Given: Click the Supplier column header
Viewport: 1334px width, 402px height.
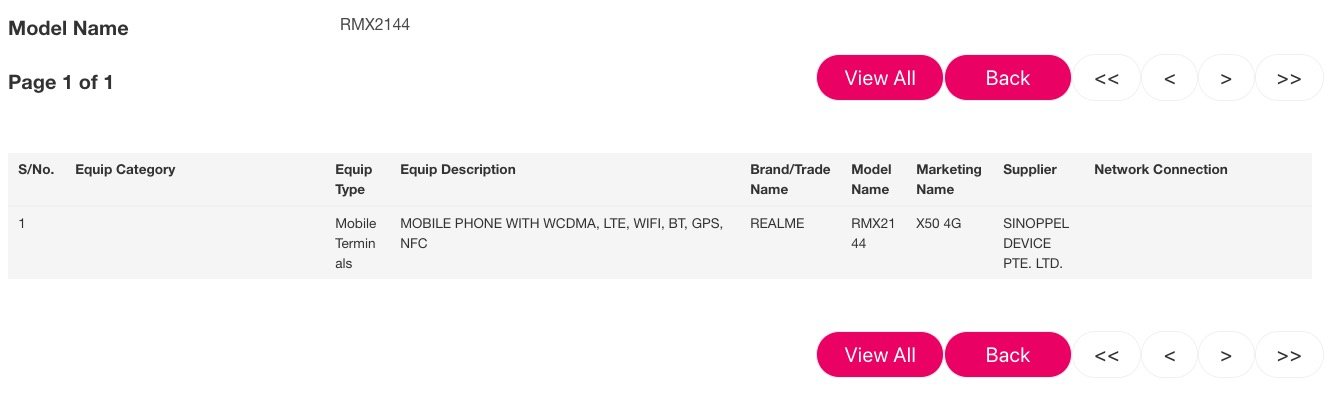Looking at the screenshot, I should pyautogui.click(x=1030, y=170).
